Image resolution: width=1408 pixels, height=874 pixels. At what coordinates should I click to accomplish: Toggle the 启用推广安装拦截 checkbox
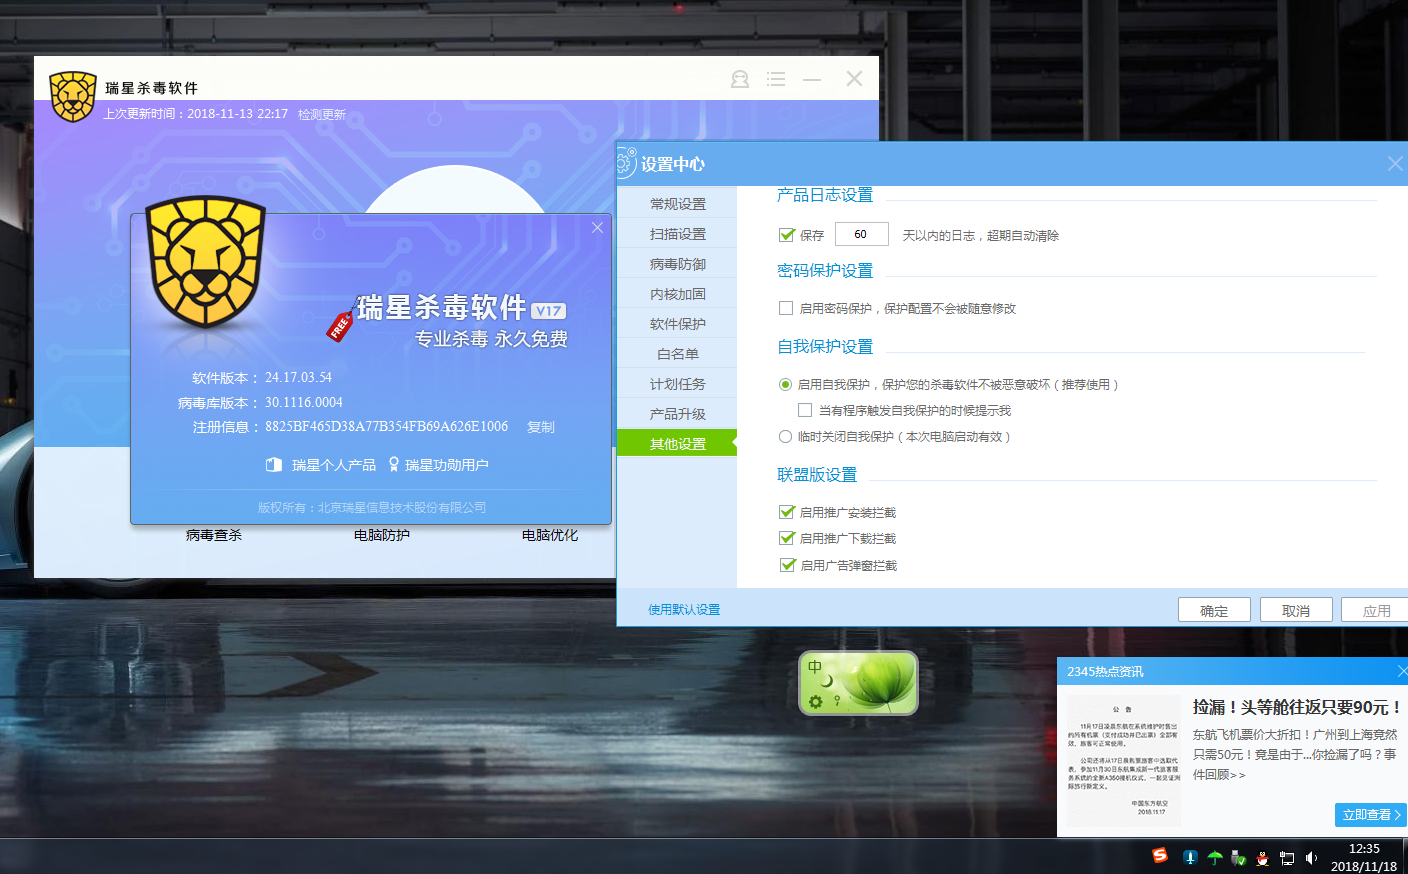click(x=786, y=512)
